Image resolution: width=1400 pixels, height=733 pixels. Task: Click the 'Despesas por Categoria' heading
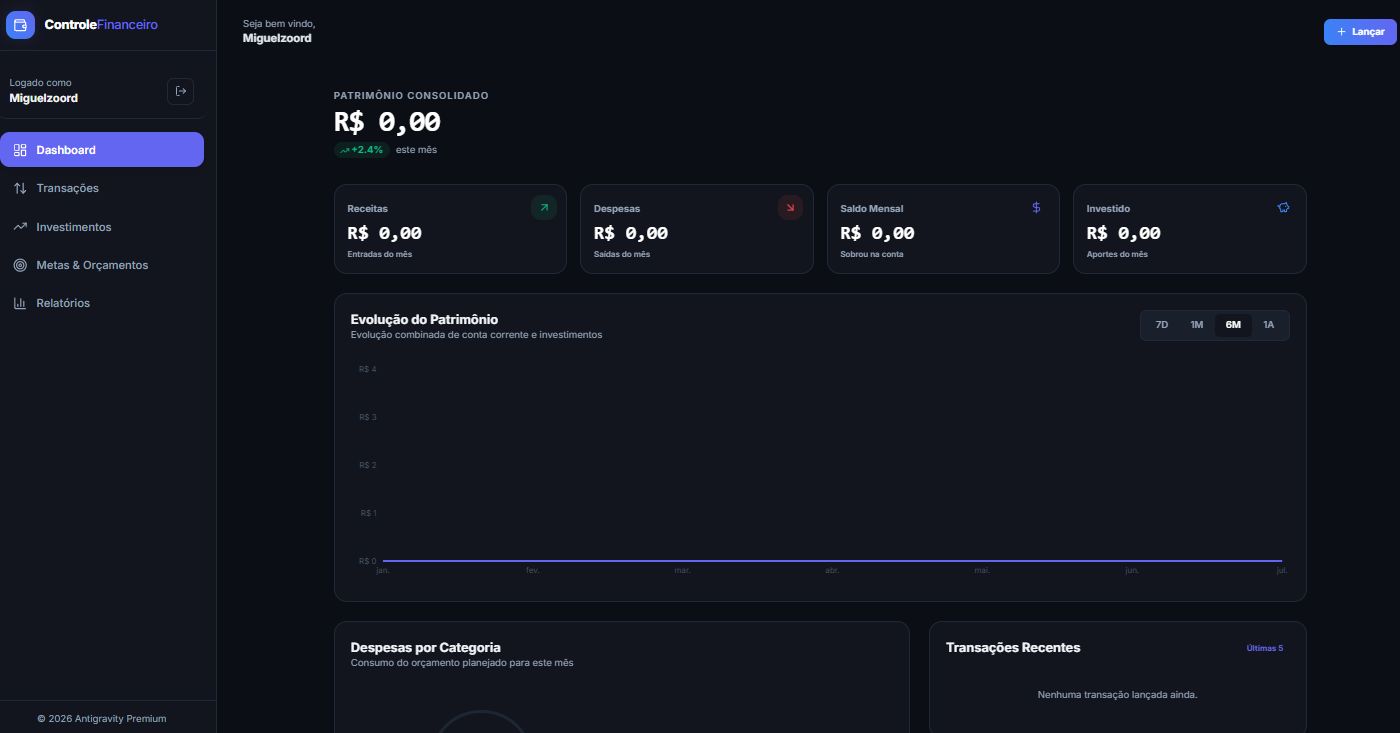tap(425, 648)
